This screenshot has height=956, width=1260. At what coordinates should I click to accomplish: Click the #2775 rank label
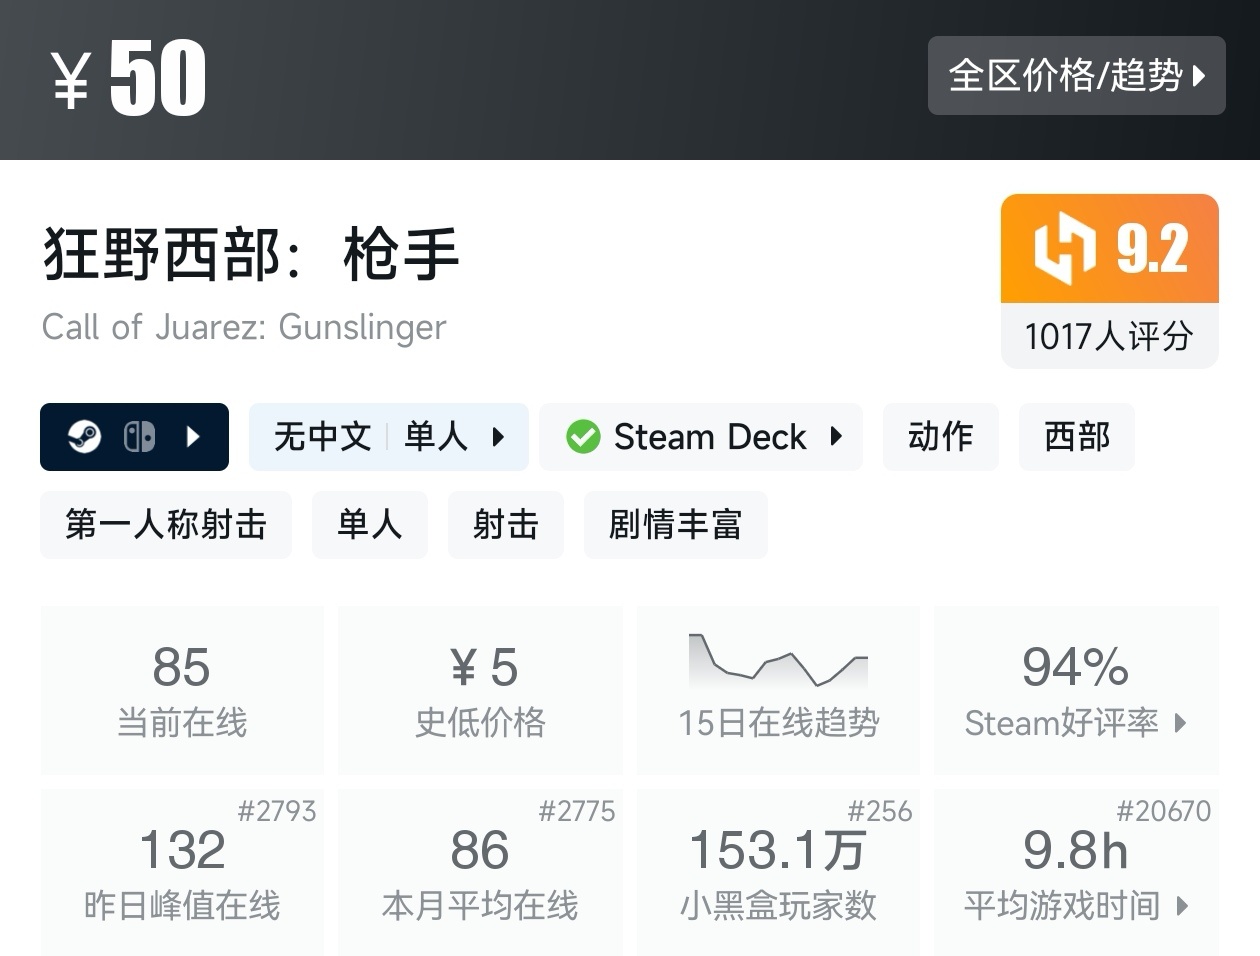(x=576, y=811)
